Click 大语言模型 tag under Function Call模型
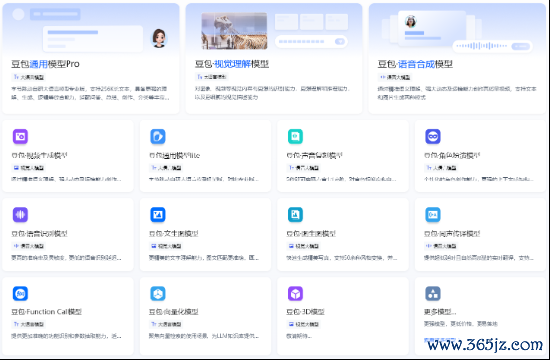This screenshot has width=550, height=360. click(x=29, y=324)
